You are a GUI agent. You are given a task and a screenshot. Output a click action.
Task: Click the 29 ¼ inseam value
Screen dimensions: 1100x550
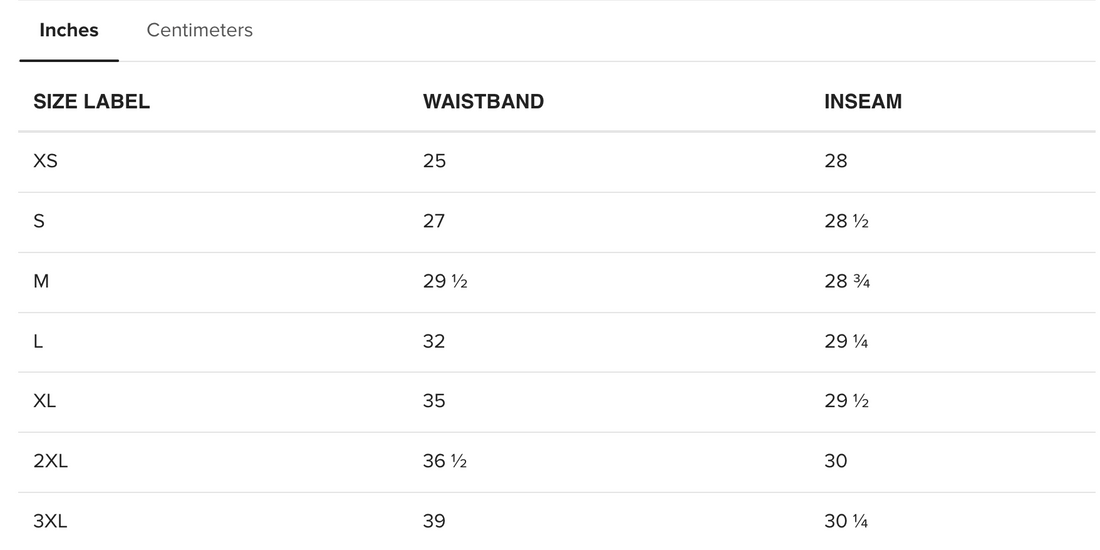(x=846, y=341)
